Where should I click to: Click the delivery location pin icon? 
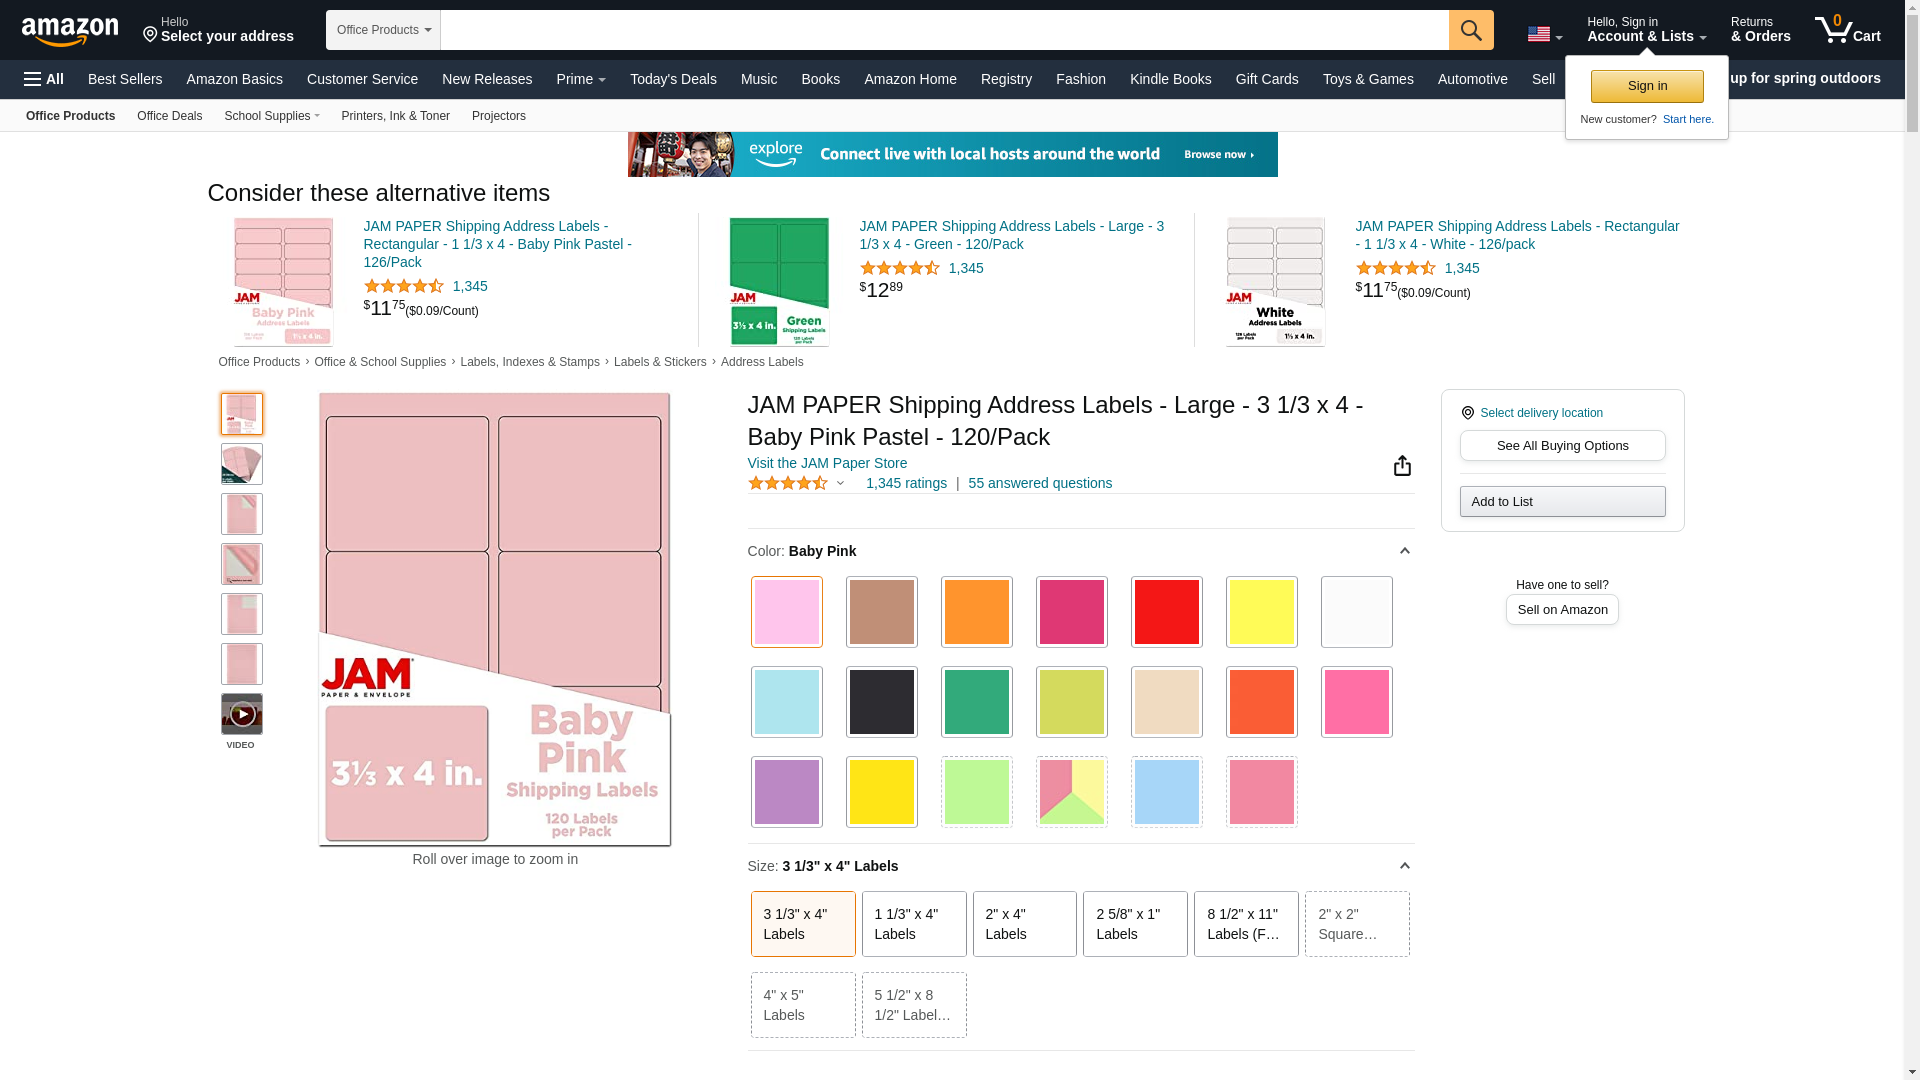coord(1467,413)
